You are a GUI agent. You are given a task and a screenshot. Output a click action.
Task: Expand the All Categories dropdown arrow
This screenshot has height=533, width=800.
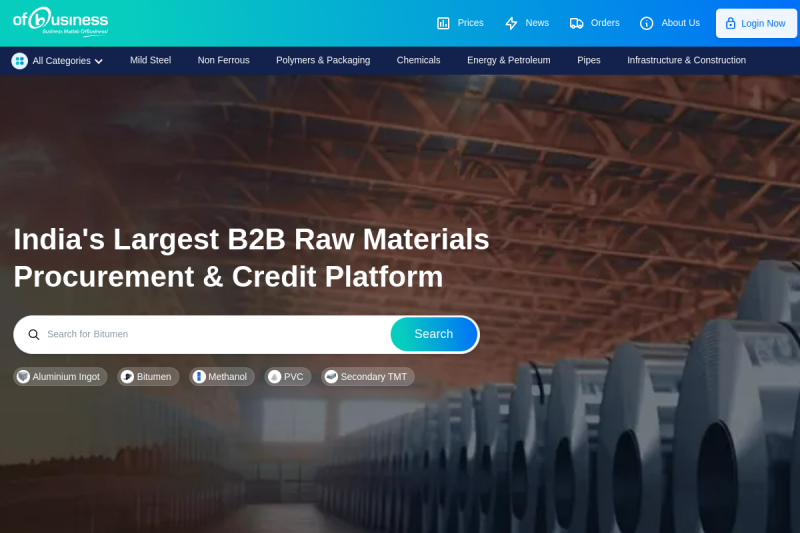99,62
